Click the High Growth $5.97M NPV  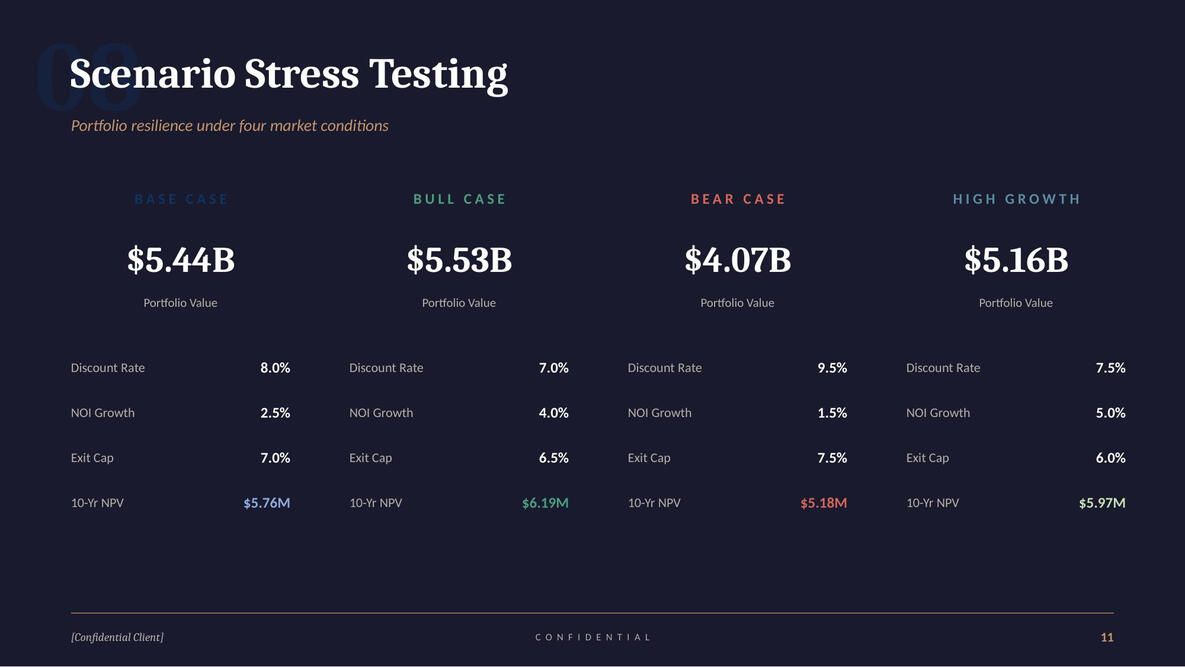pos(1101,503)
